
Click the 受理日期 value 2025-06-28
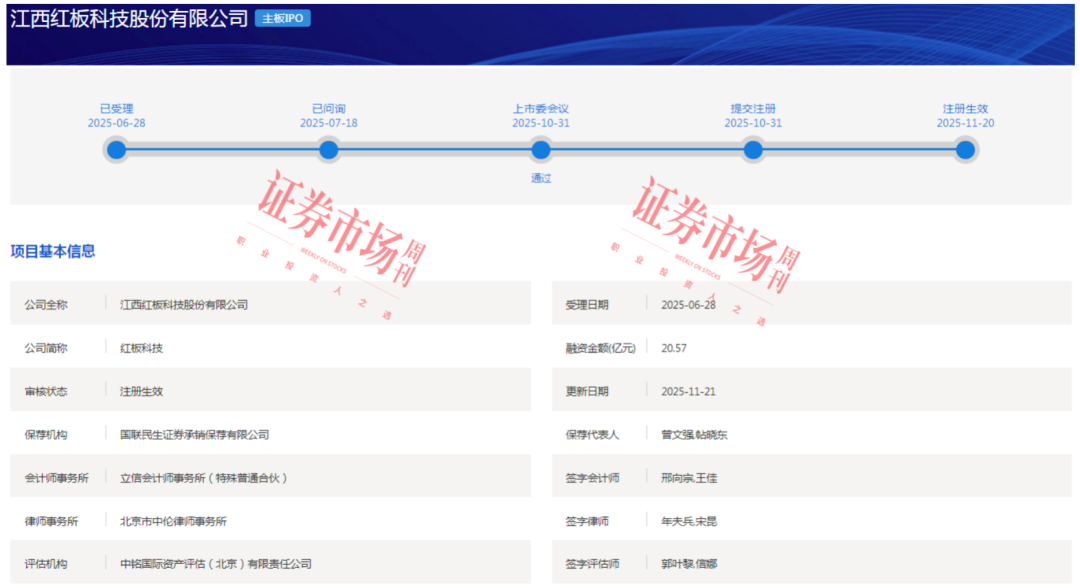click(686, 305)
